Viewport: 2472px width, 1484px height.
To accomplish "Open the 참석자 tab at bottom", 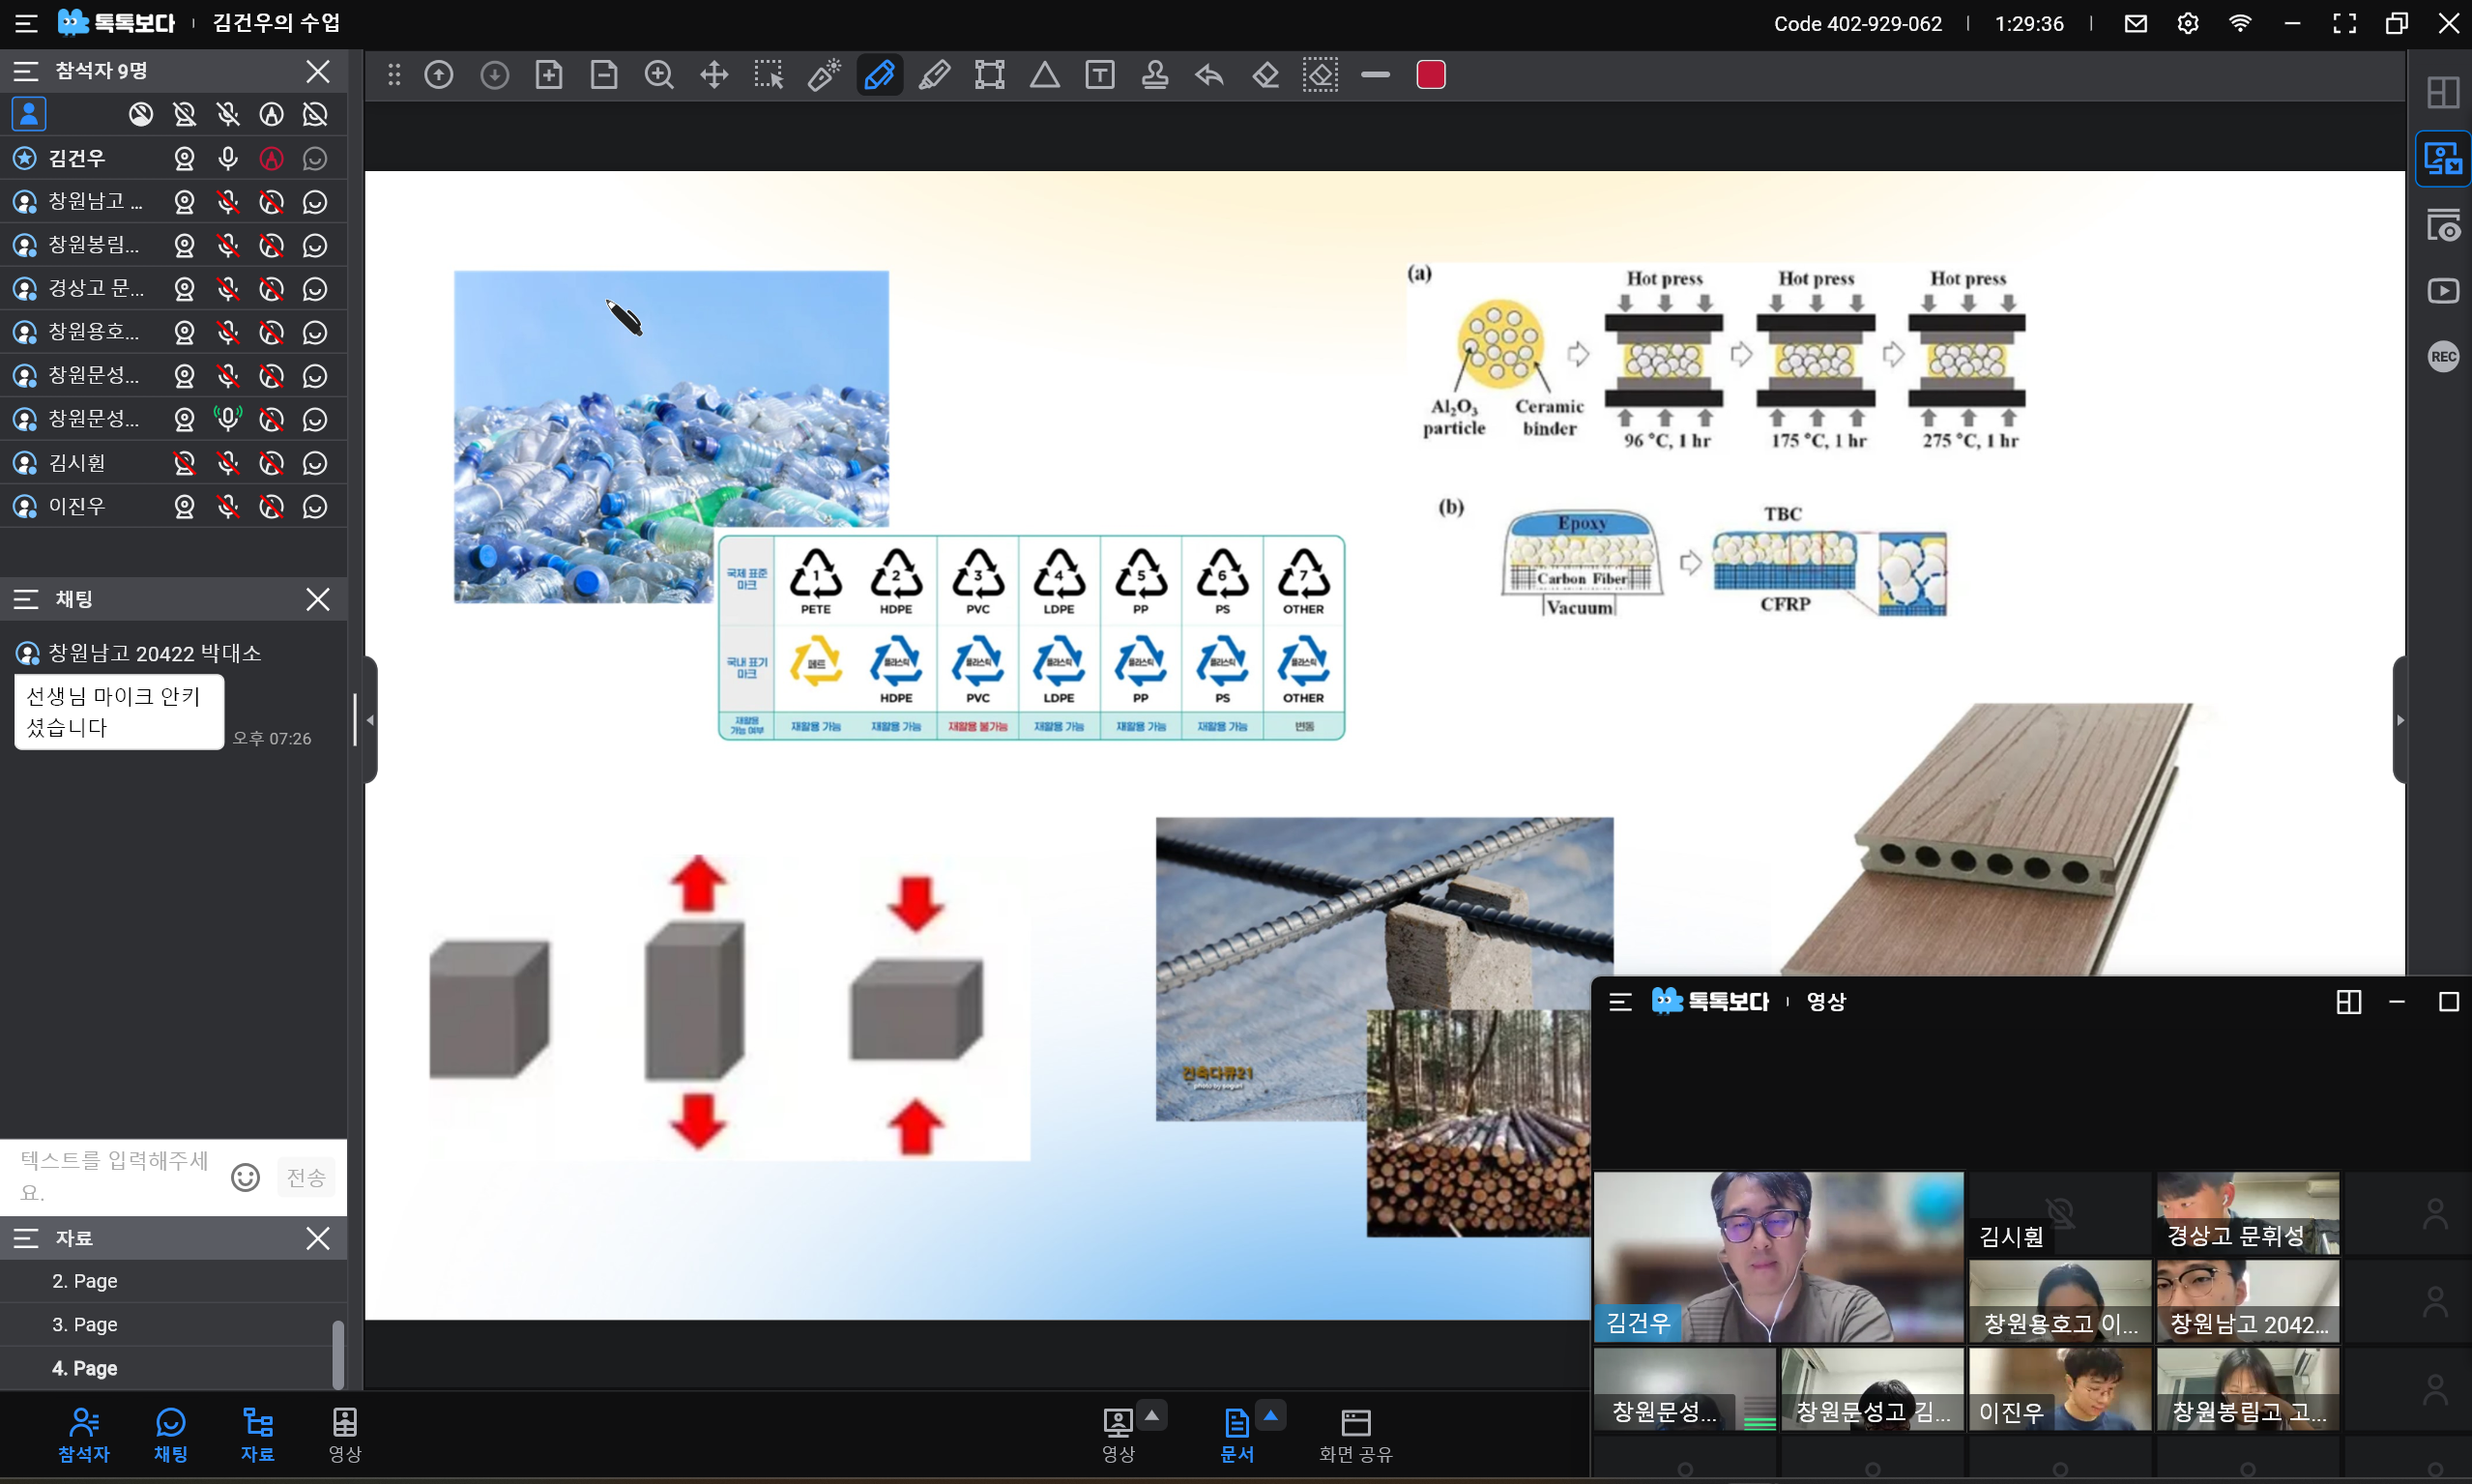I will 84,1434.
